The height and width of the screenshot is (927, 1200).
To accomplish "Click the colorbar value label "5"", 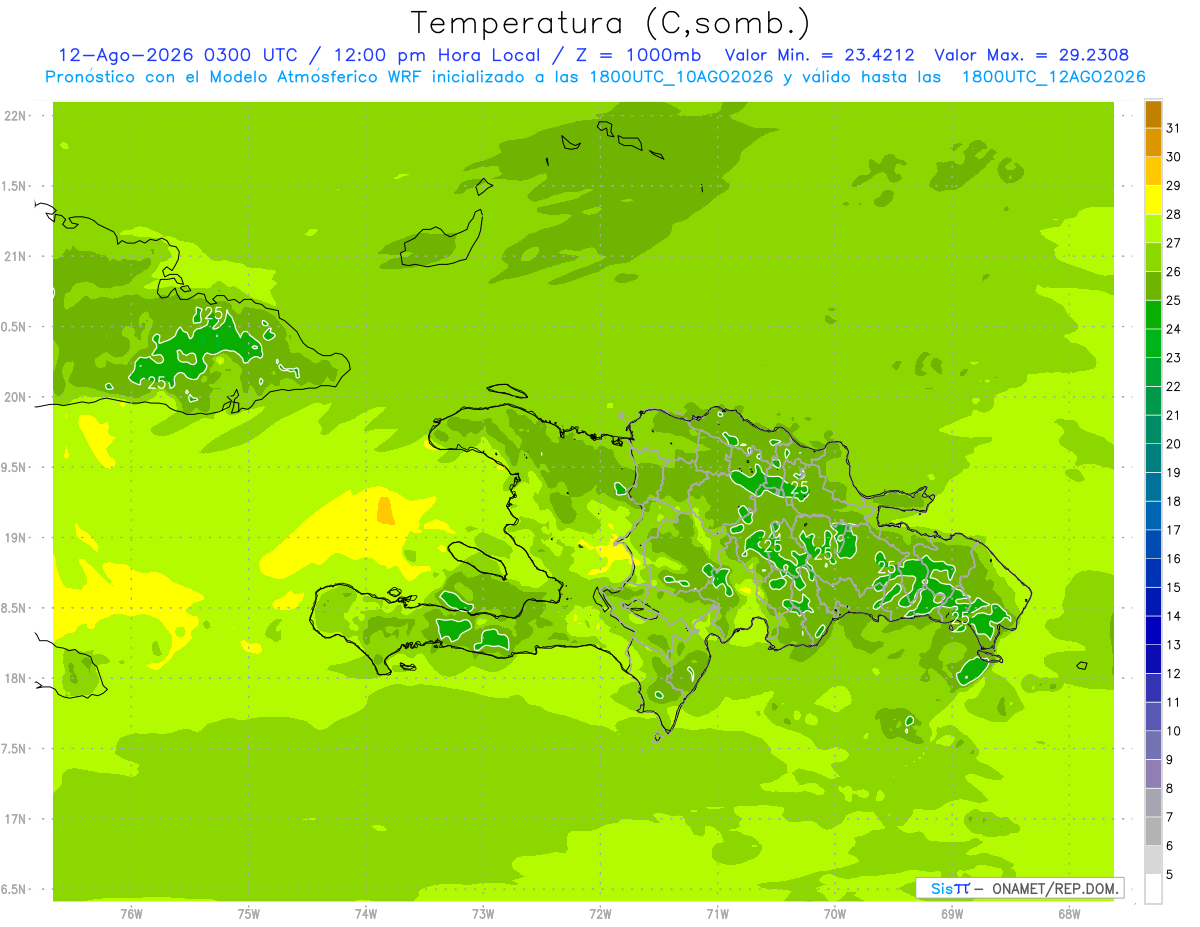I will click(1170, 875).
